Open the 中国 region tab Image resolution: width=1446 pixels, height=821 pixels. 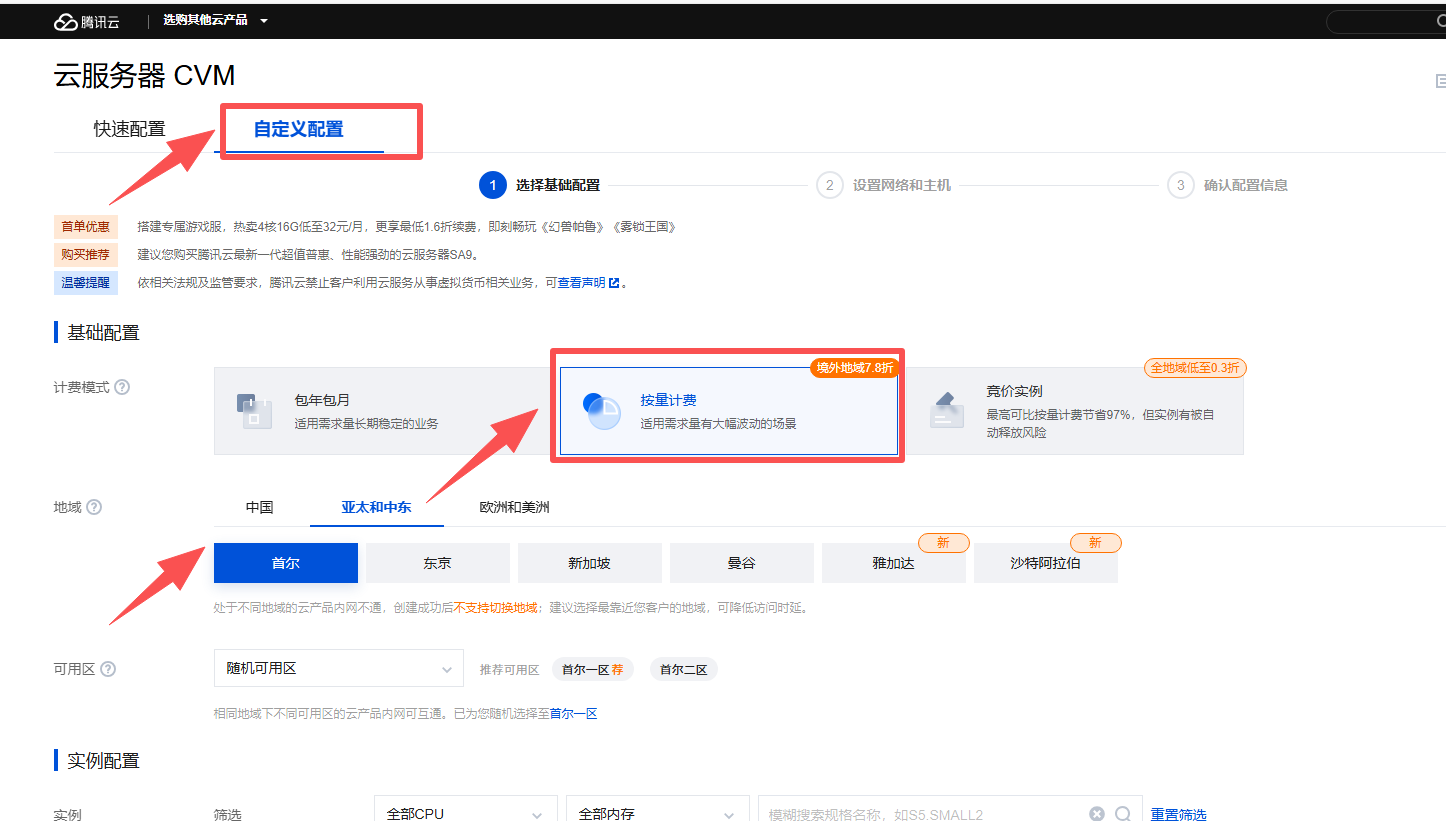[260, 507]
